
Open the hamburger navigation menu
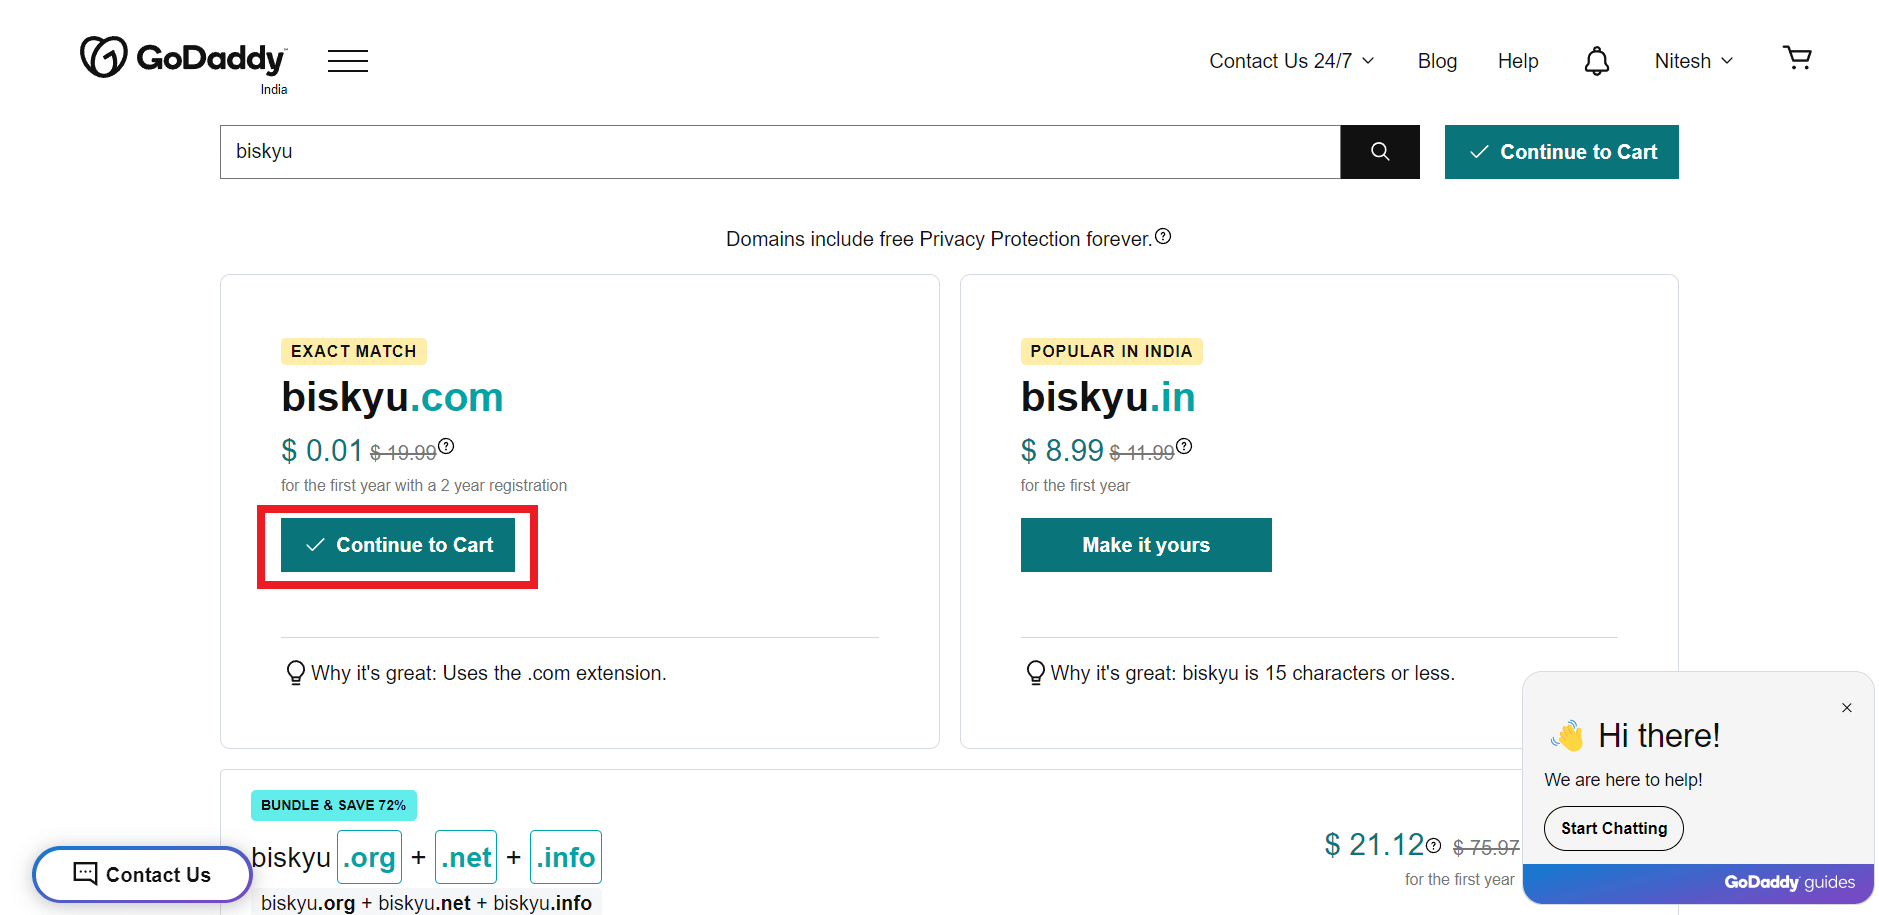pyautogui.click(x=348, y=61)
